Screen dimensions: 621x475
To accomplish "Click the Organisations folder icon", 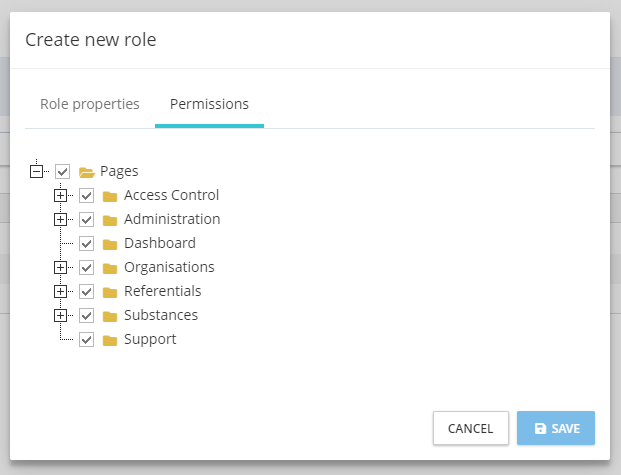I will pyautogui.click(x=110, y=268).
